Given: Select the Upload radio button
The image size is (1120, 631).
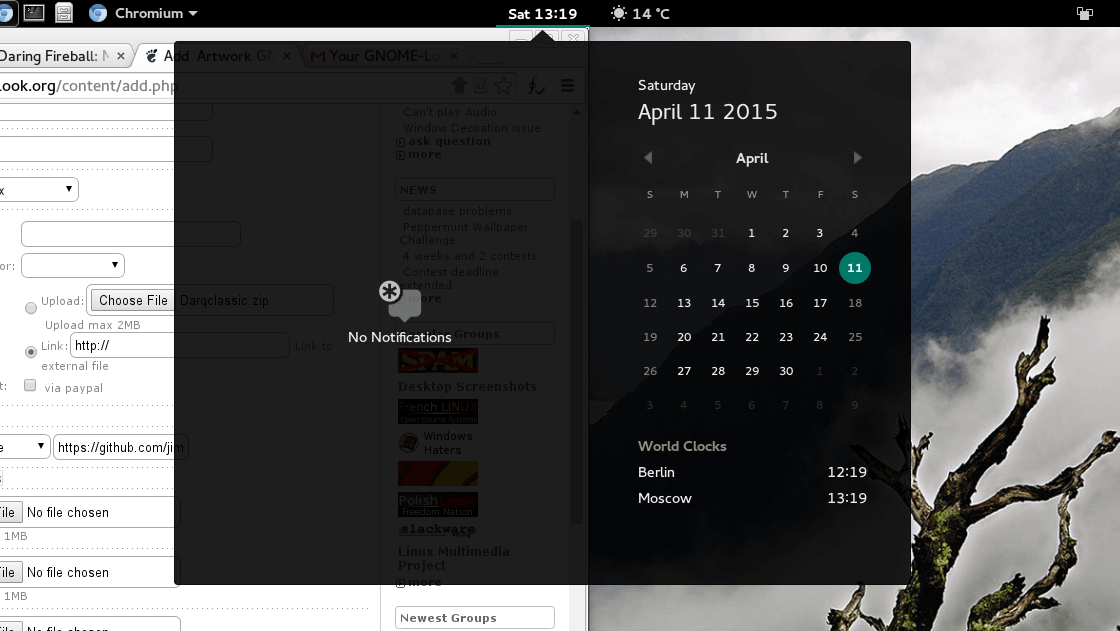Looking at the screenshot, I should coord(31,308).
